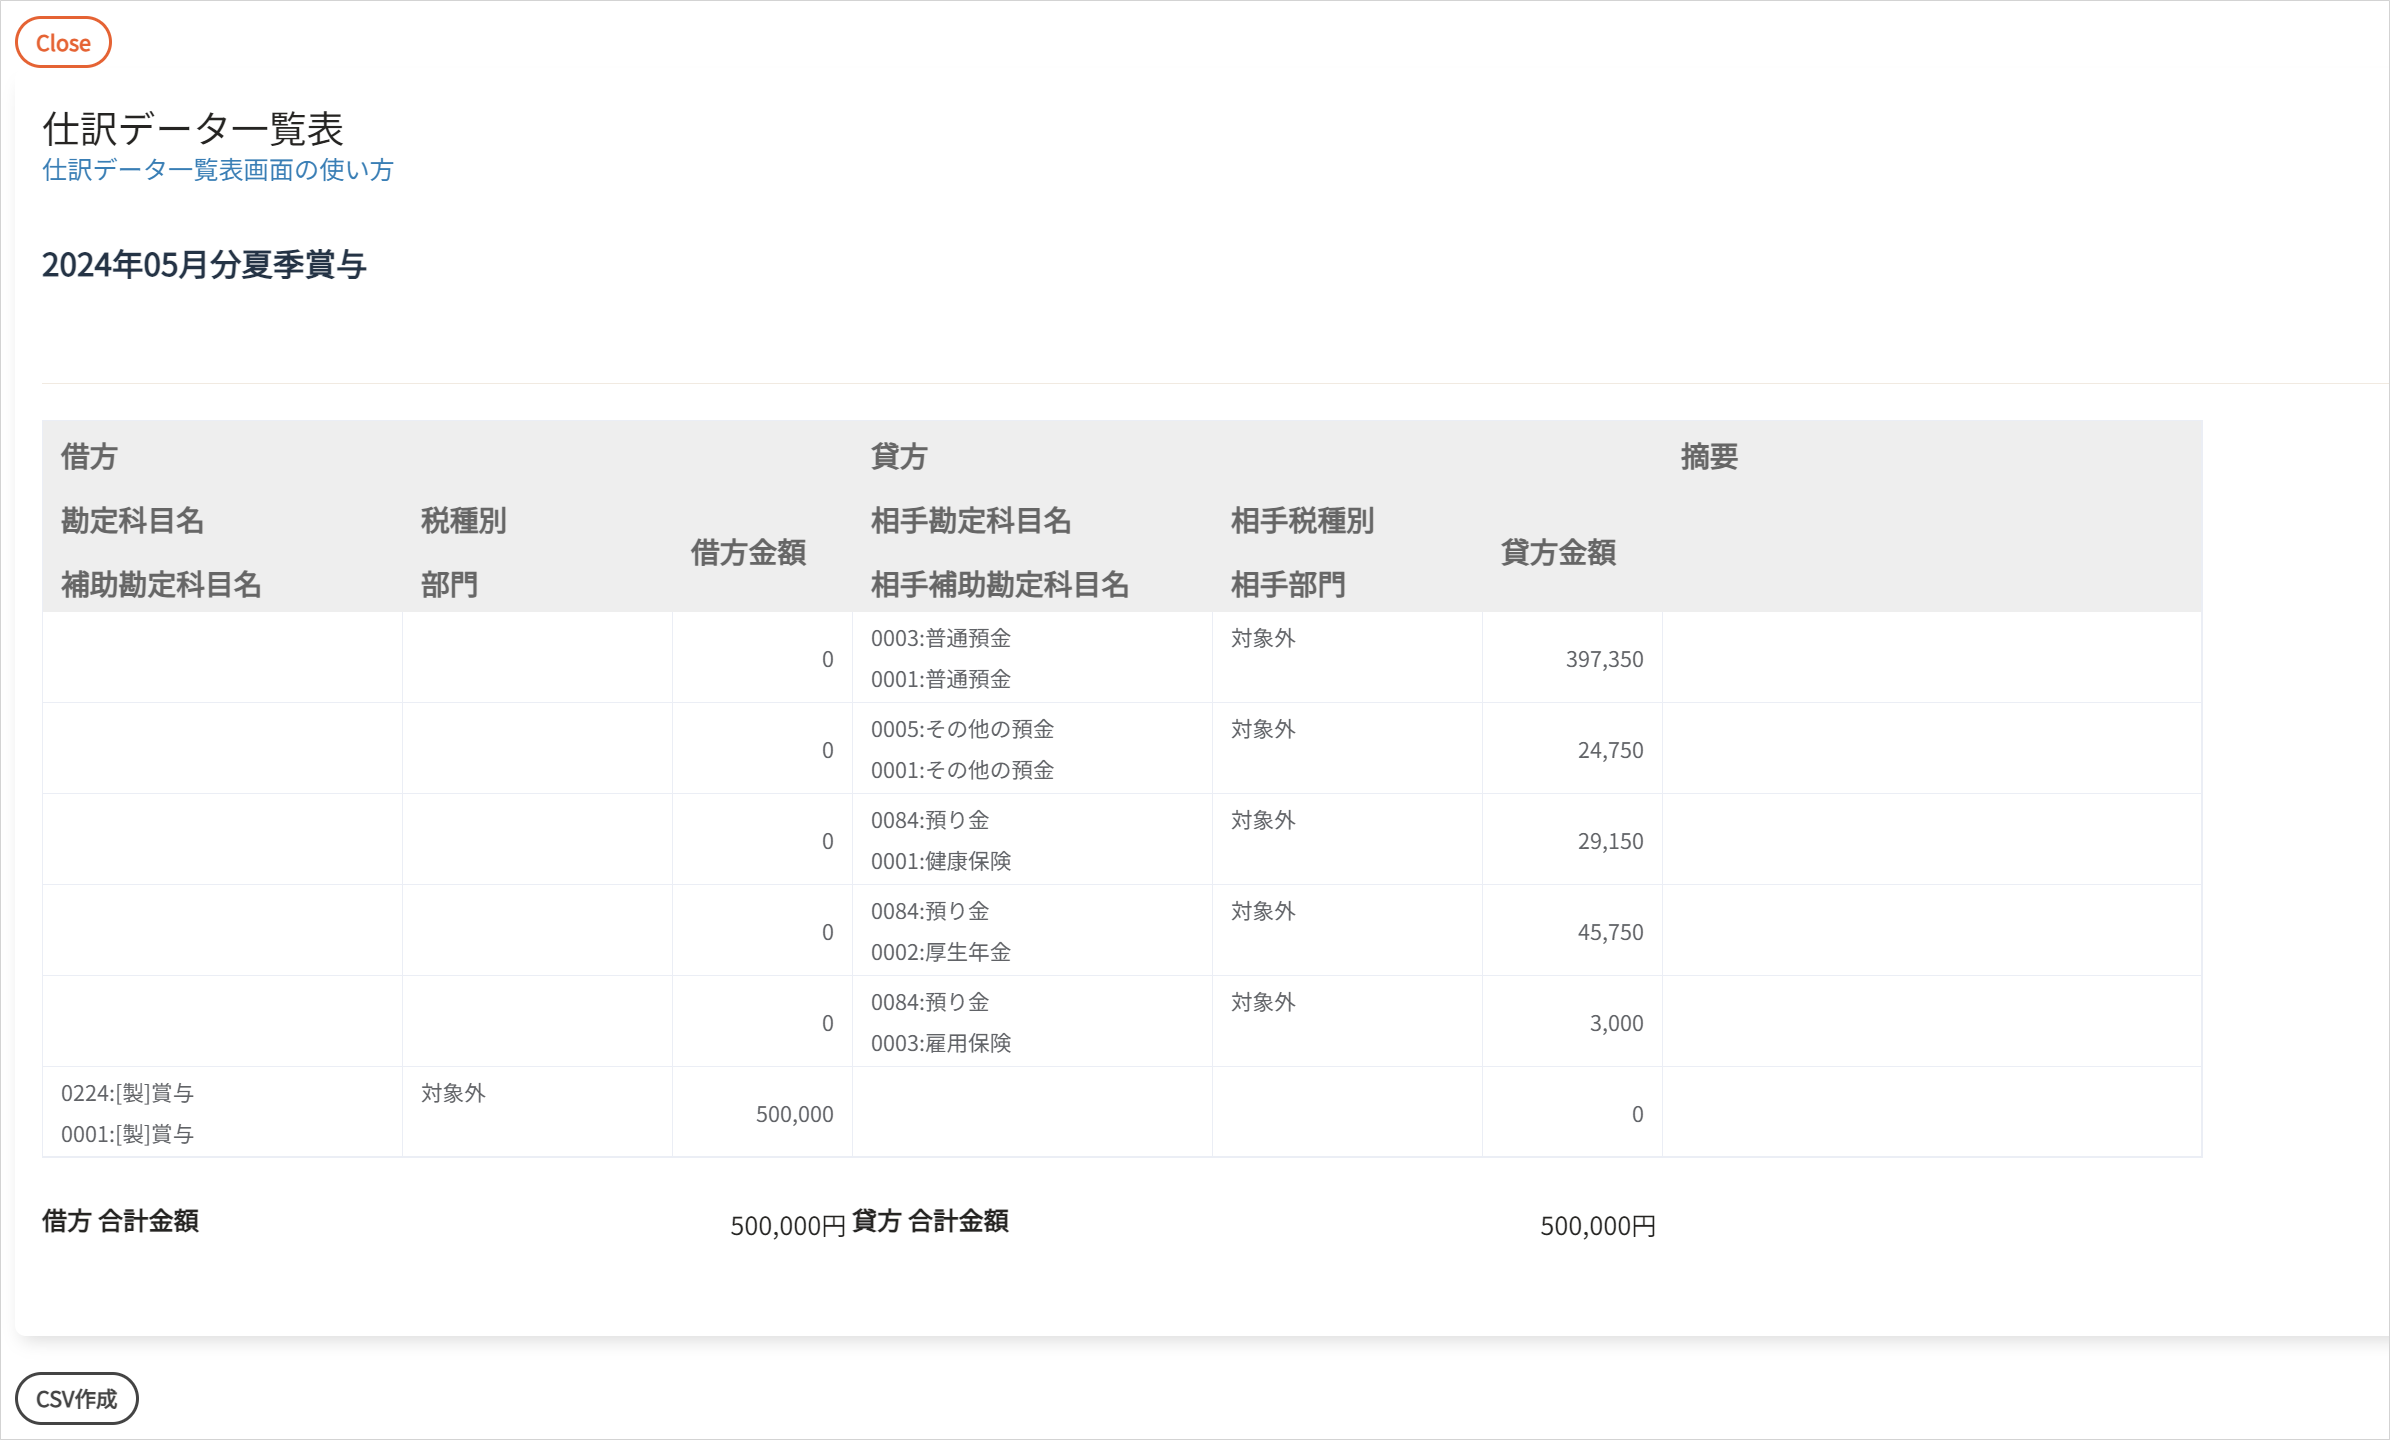
Task: Click the 397,350 credit amount cell
Action: [1604, 659]
